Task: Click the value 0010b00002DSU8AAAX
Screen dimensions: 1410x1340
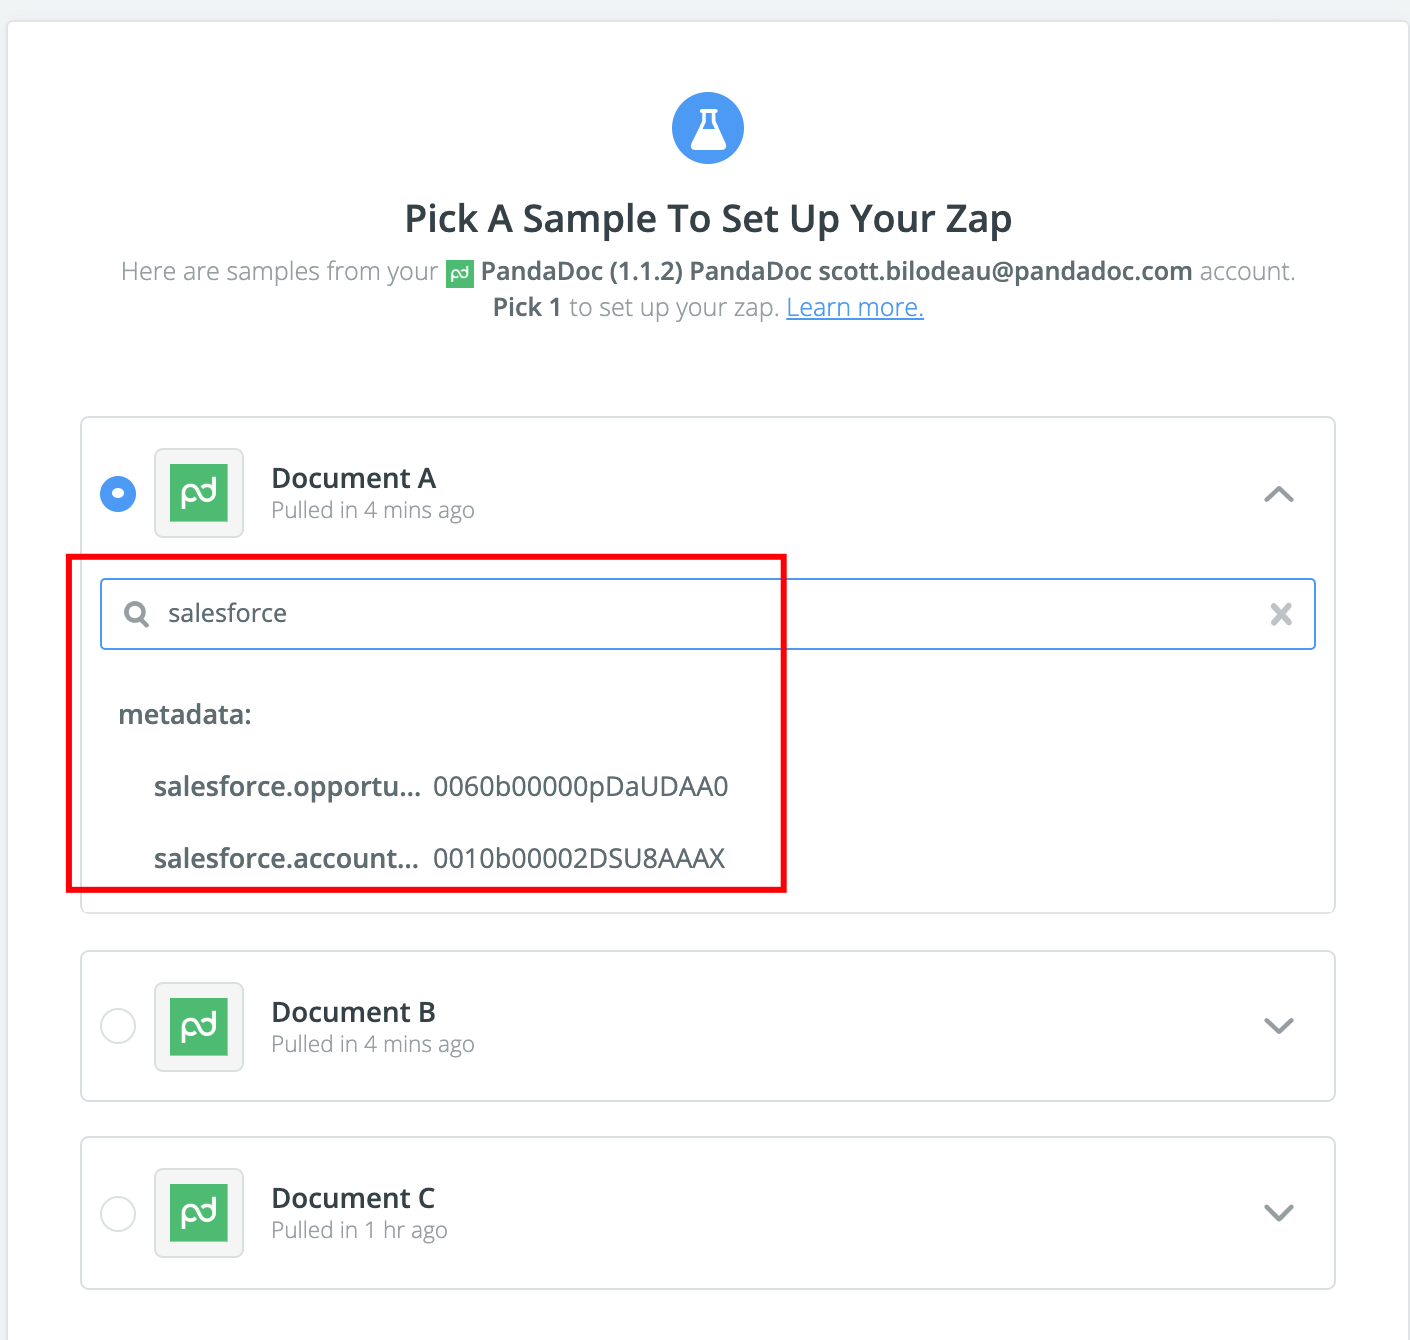Action: [x=579, y=859]
